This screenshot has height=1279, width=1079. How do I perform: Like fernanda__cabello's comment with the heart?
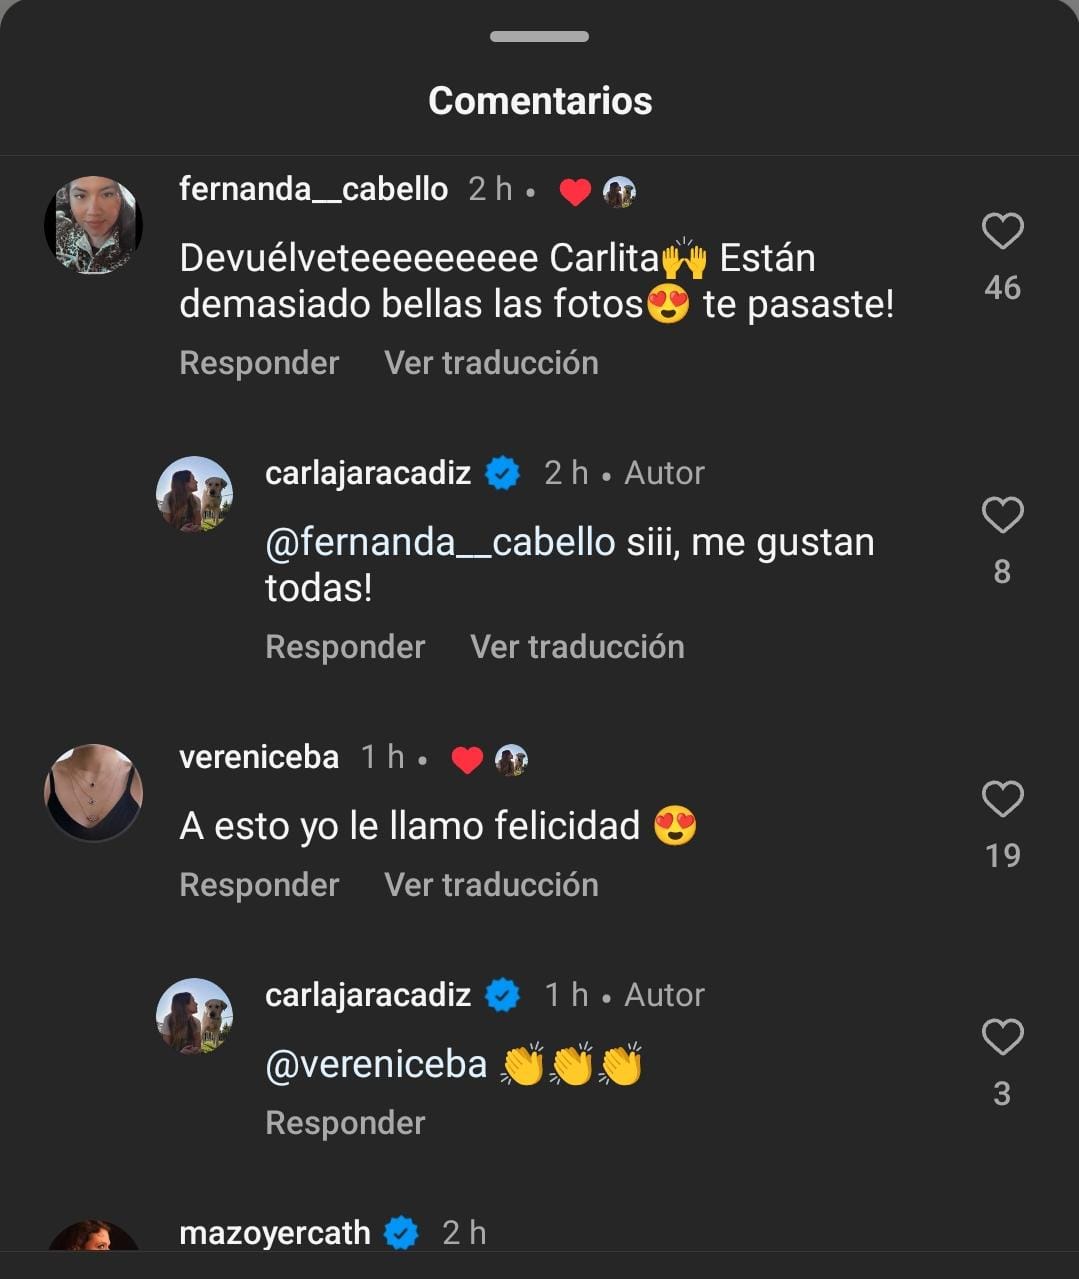coord(1002,232)
